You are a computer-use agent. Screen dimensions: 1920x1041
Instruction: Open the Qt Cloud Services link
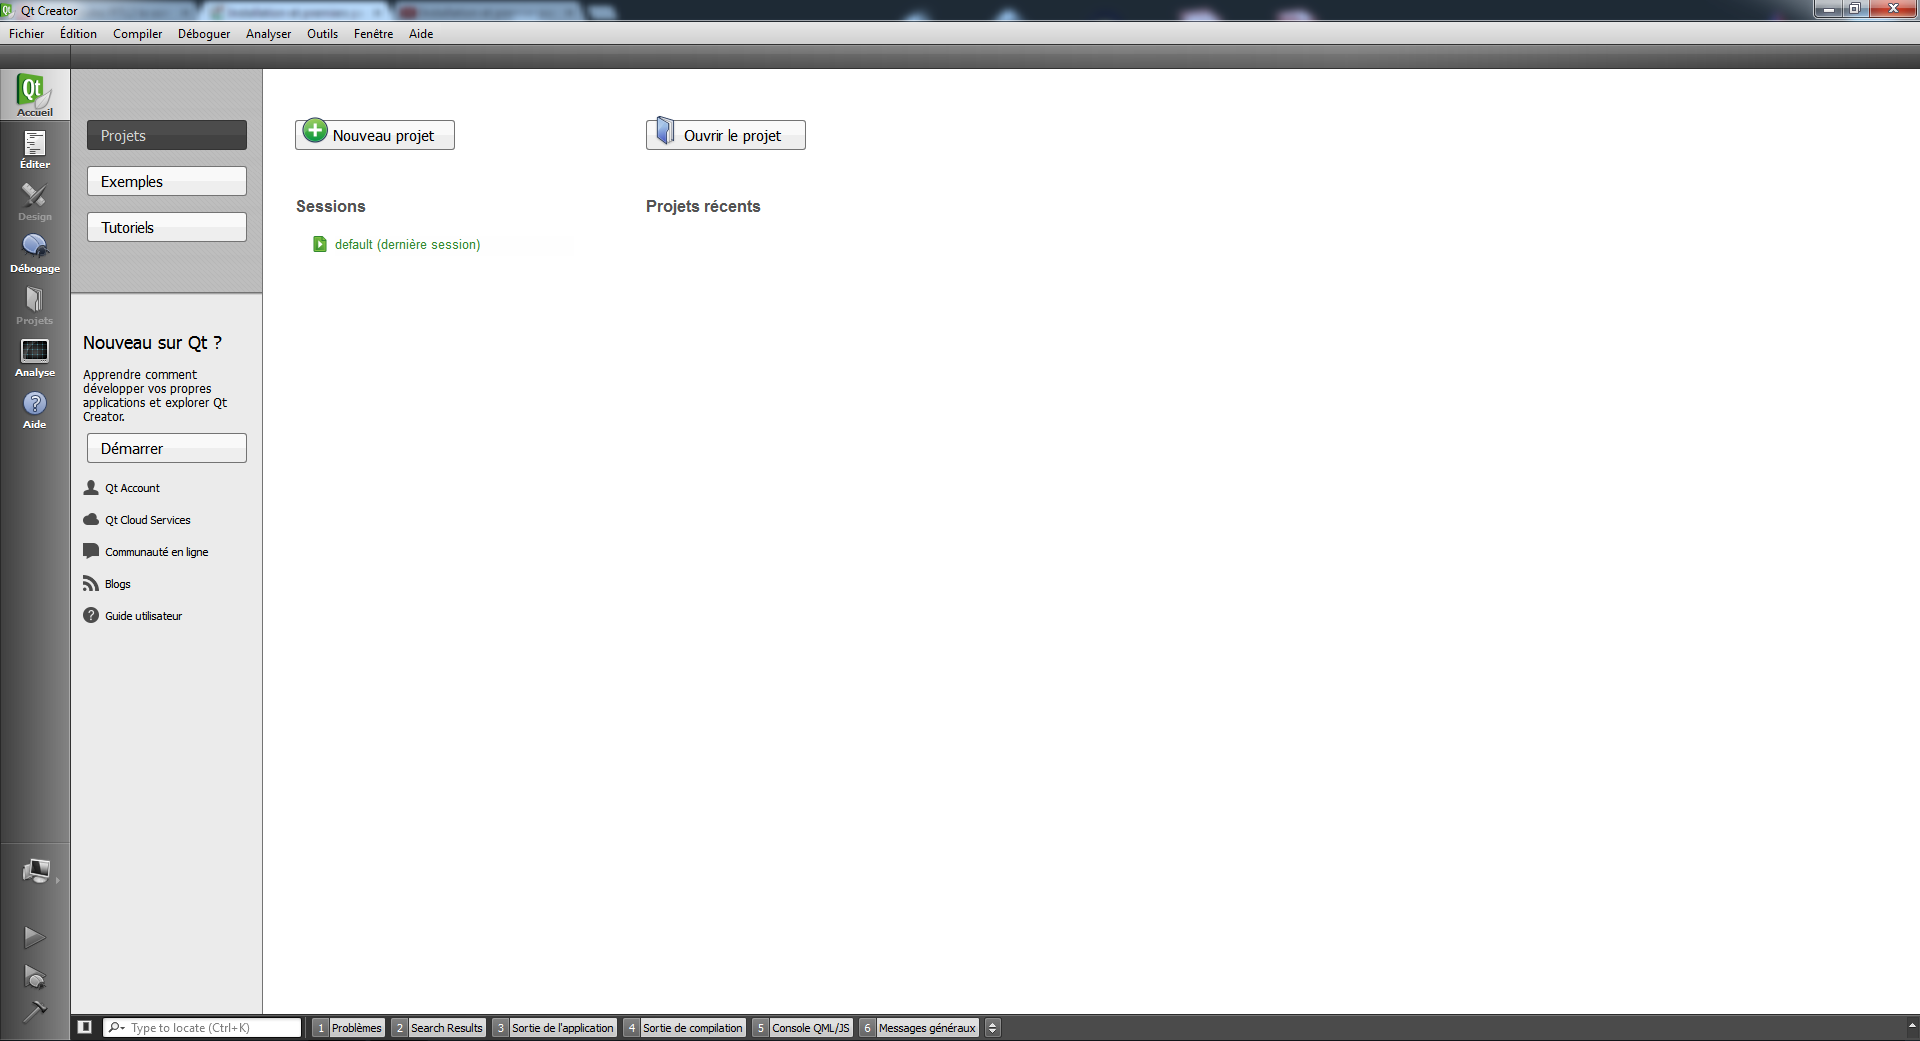coord(147,520)
